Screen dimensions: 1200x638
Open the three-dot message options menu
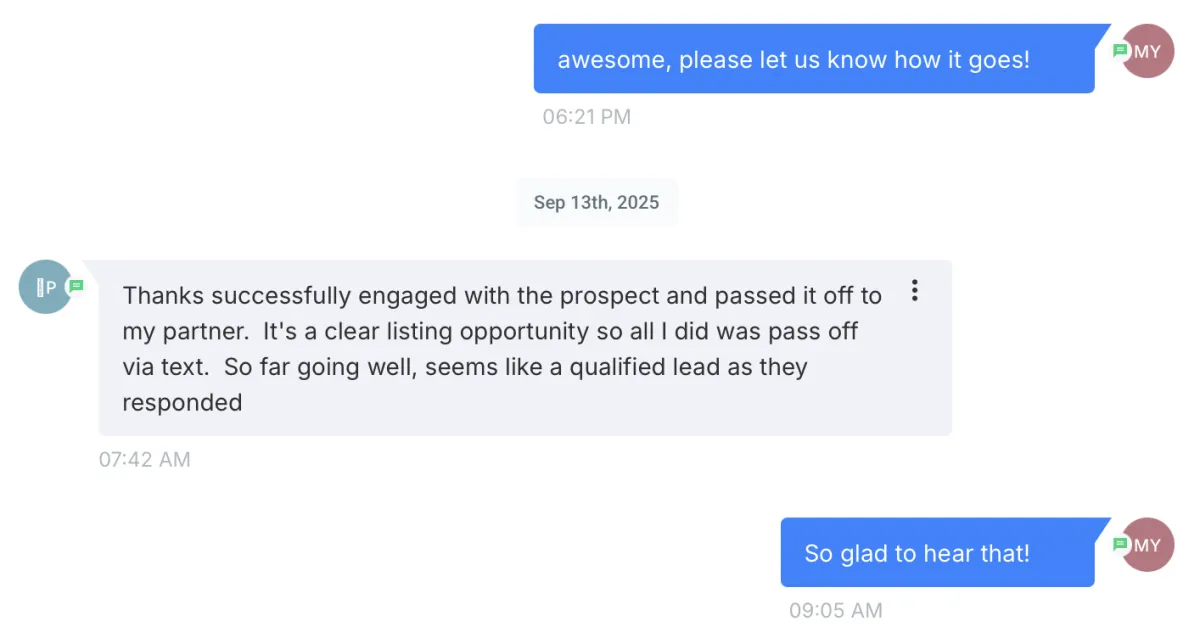click(x=914, y=291)
